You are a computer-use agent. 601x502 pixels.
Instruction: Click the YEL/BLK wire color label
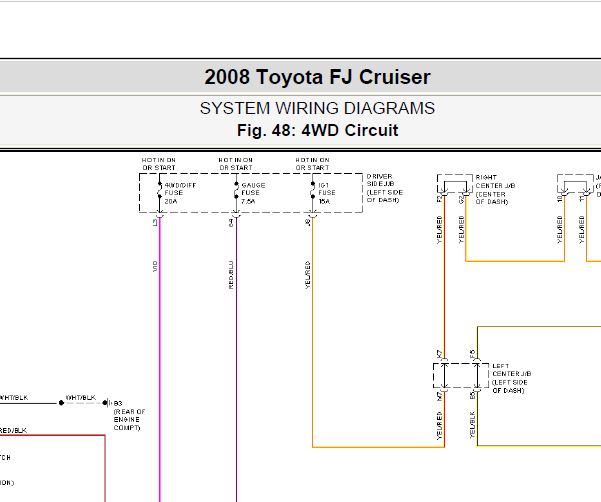pos(472,425)
